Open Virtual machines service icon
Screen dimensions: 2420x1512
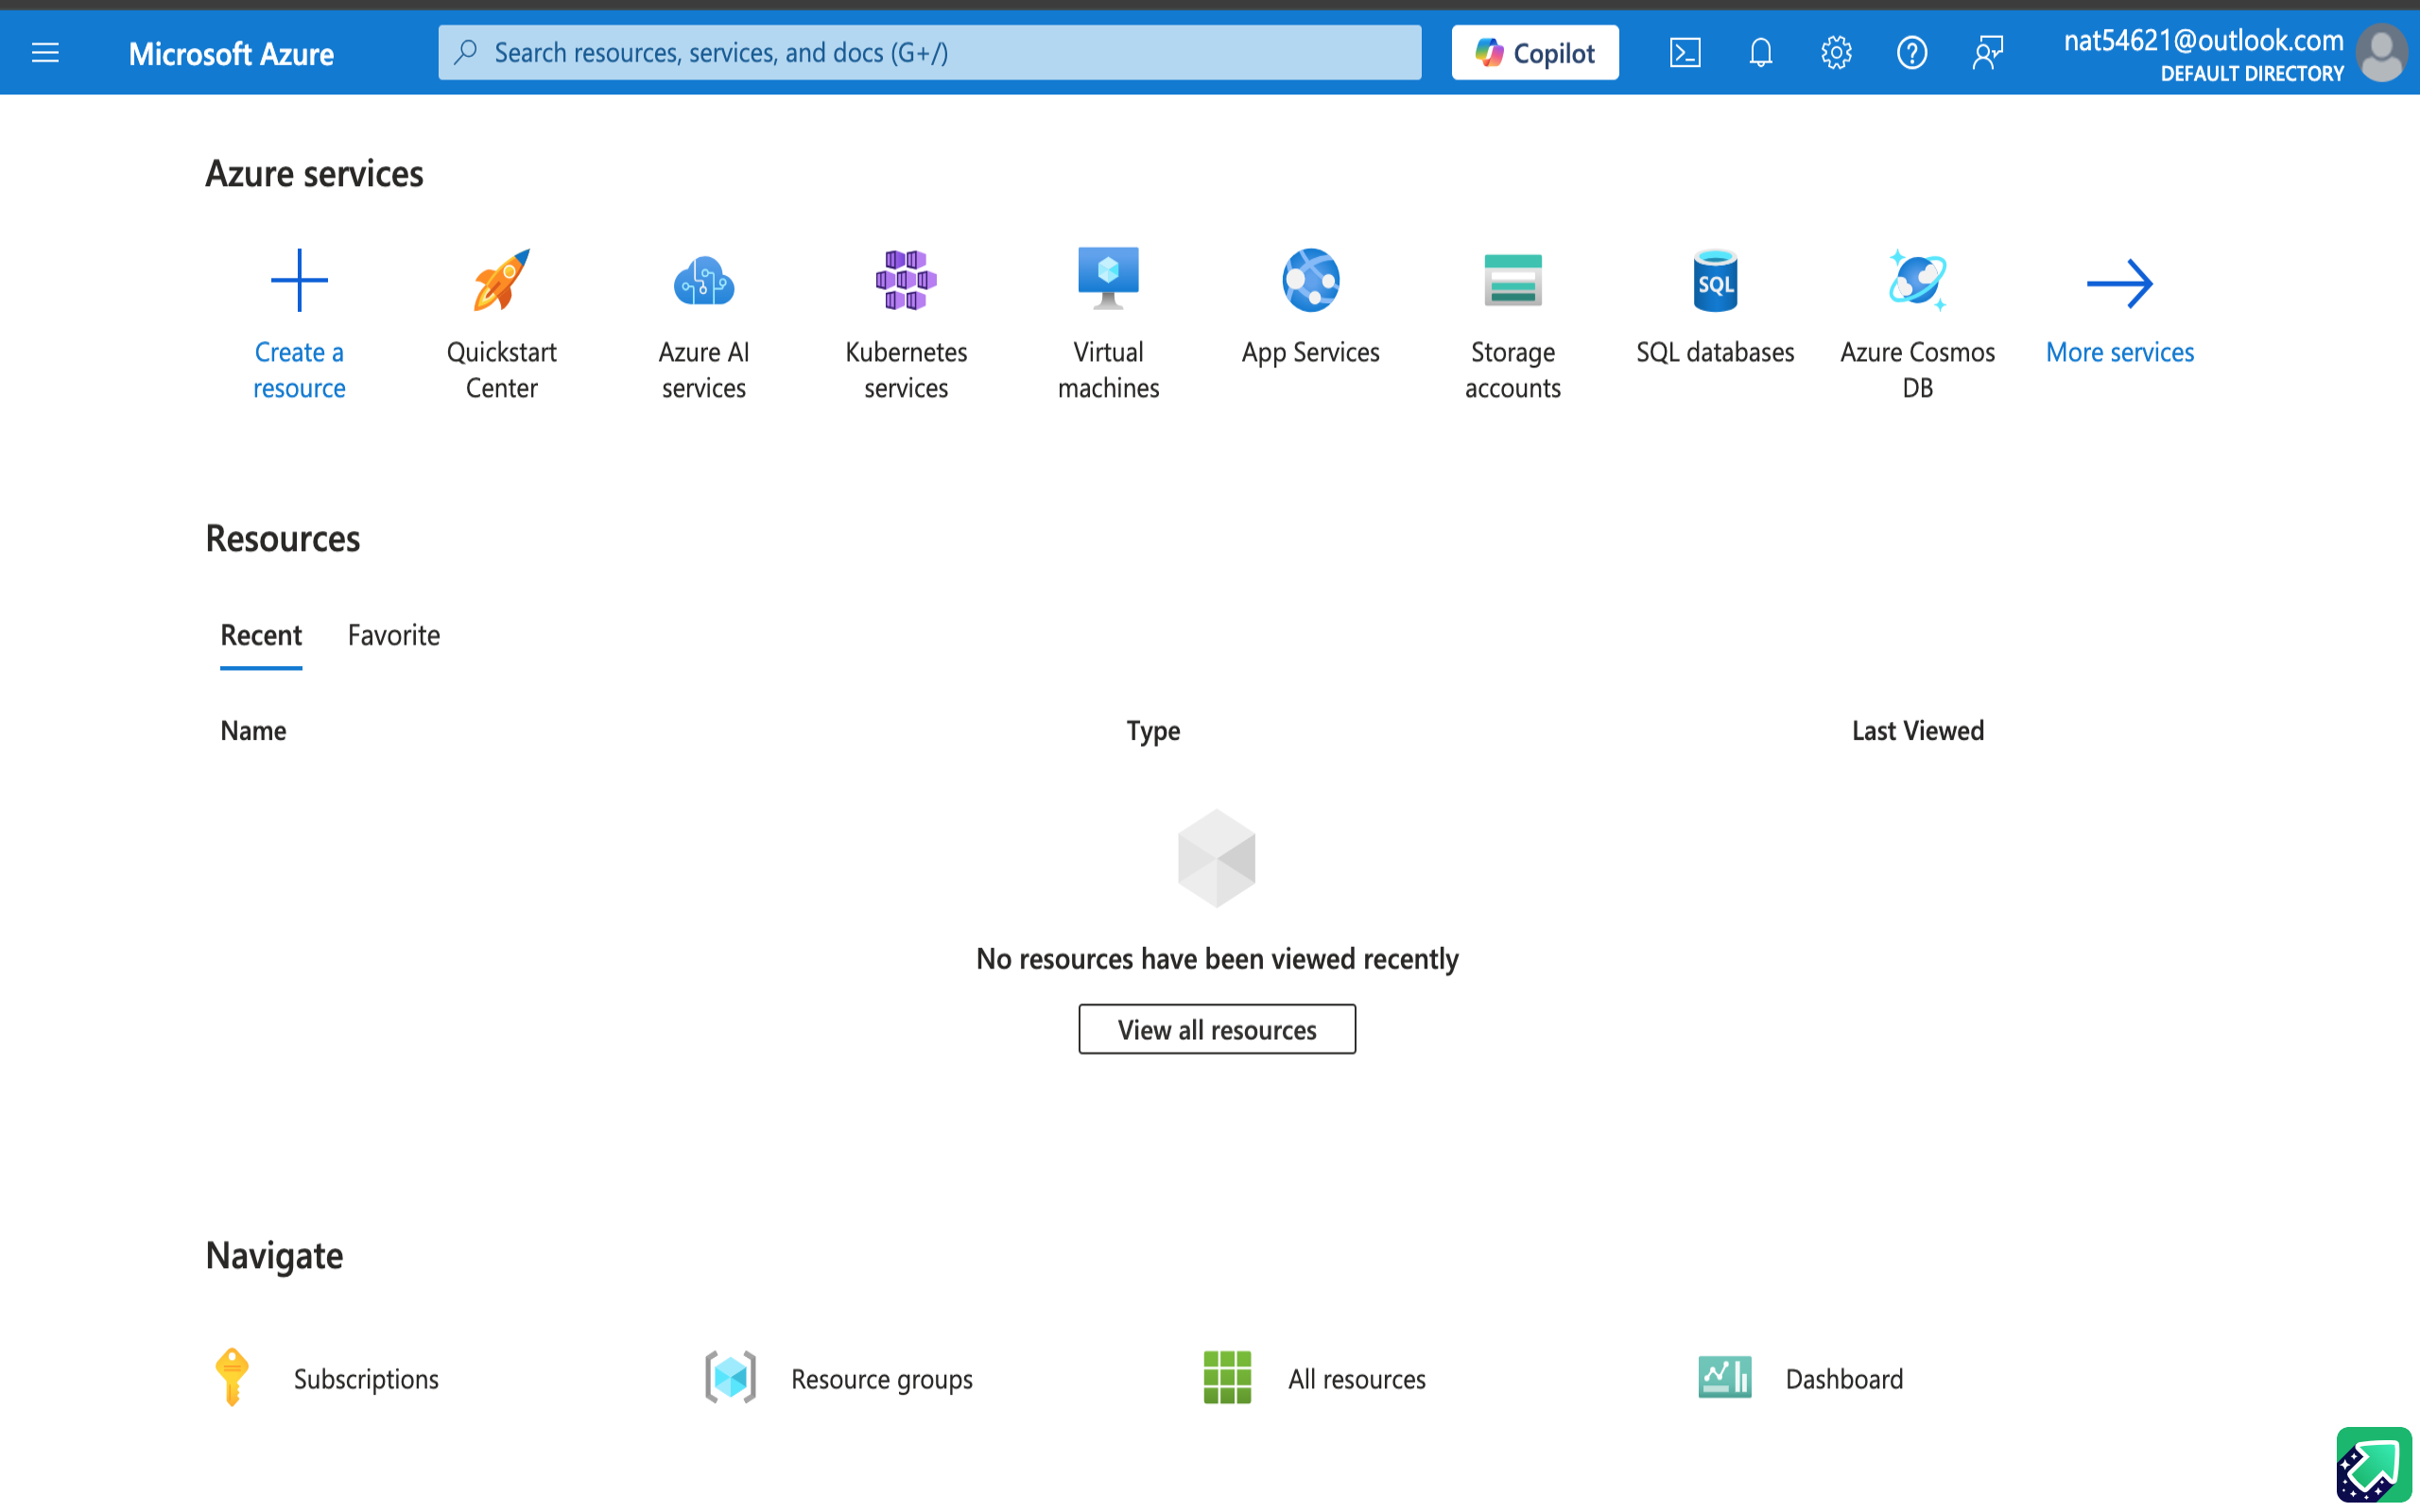(1108, 279)
